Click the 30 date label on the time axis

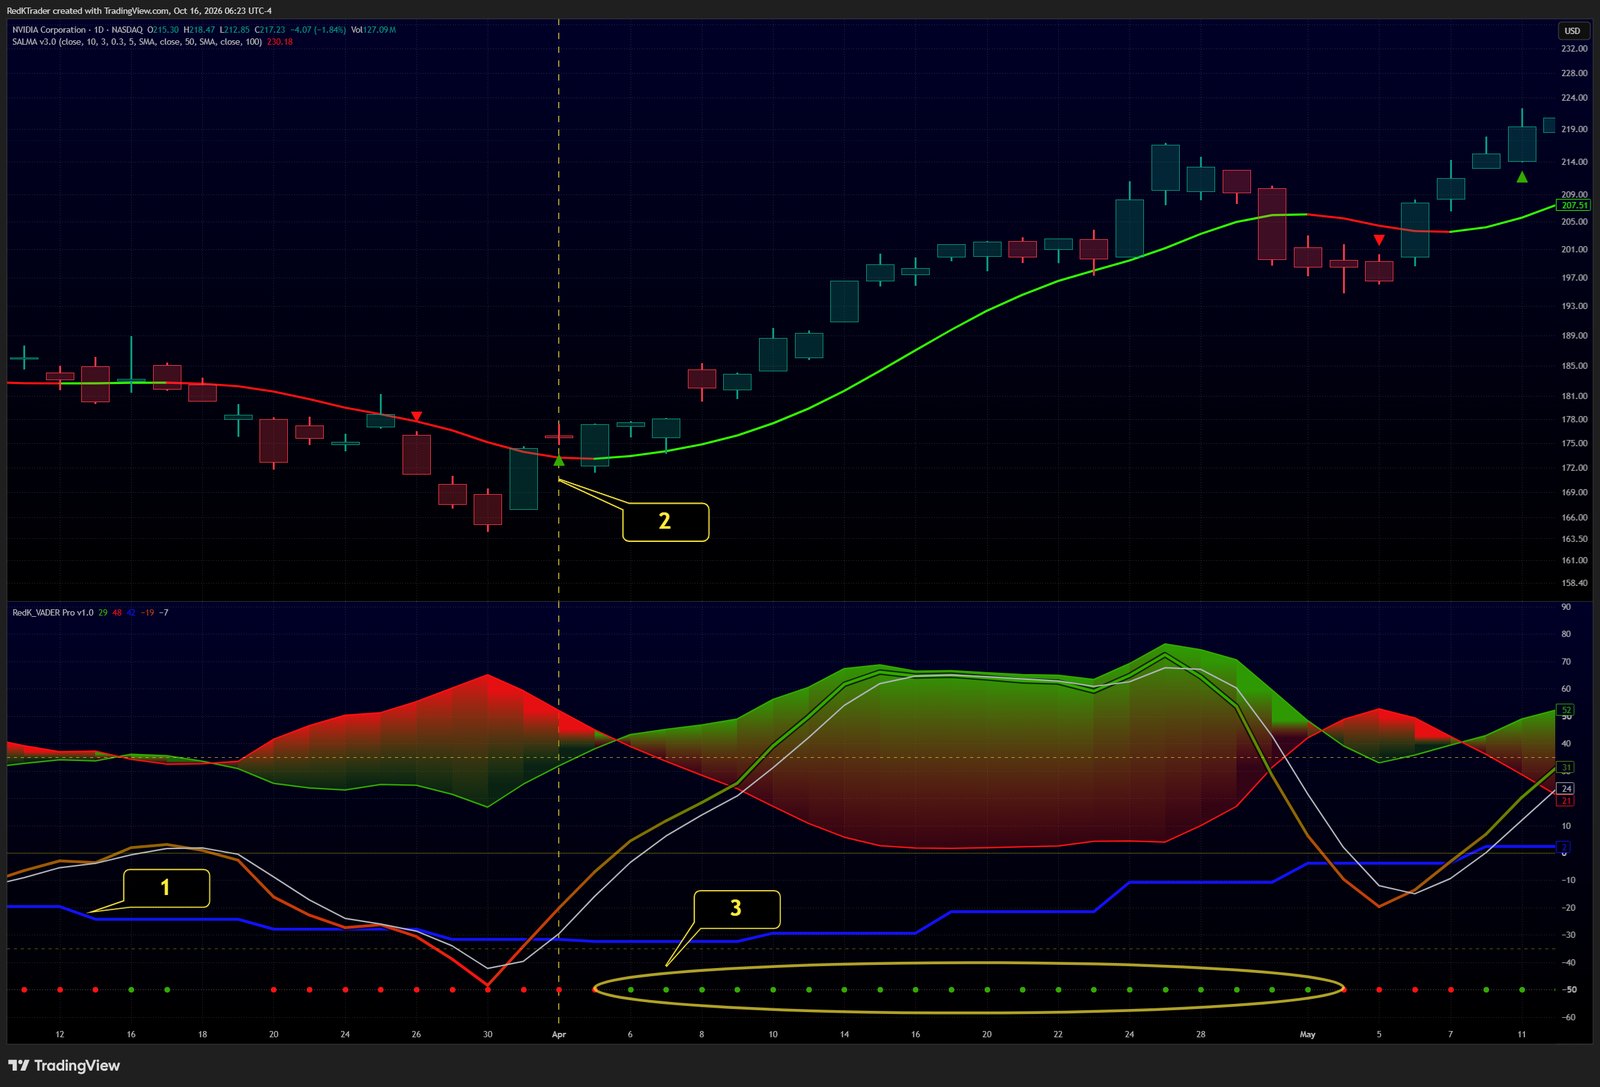[x=487, y=1035]
